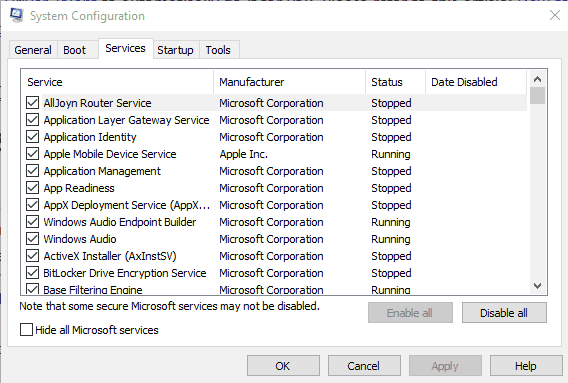
Task: Toggle AppX Deployment Service checkbox
Action: tap(33, 205)
